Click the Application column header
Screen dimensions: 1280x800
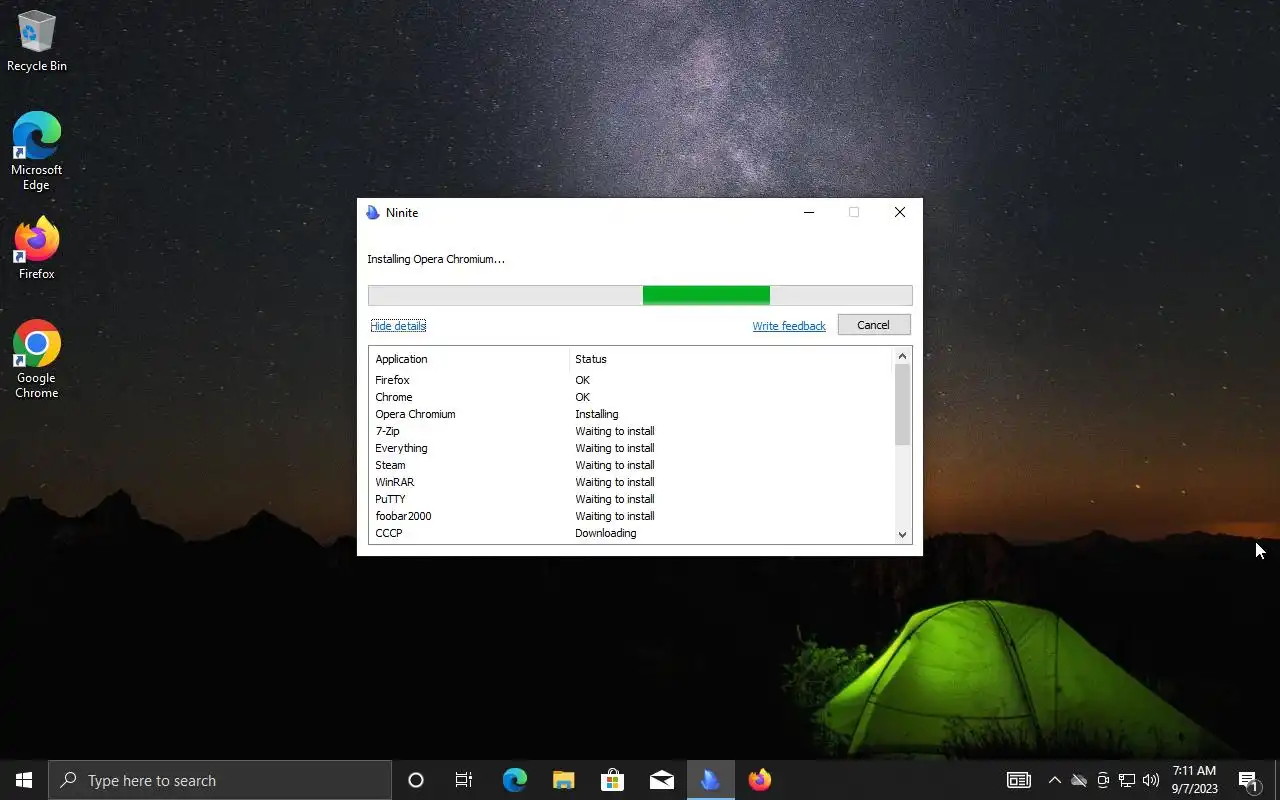click(x=469, y=359)
